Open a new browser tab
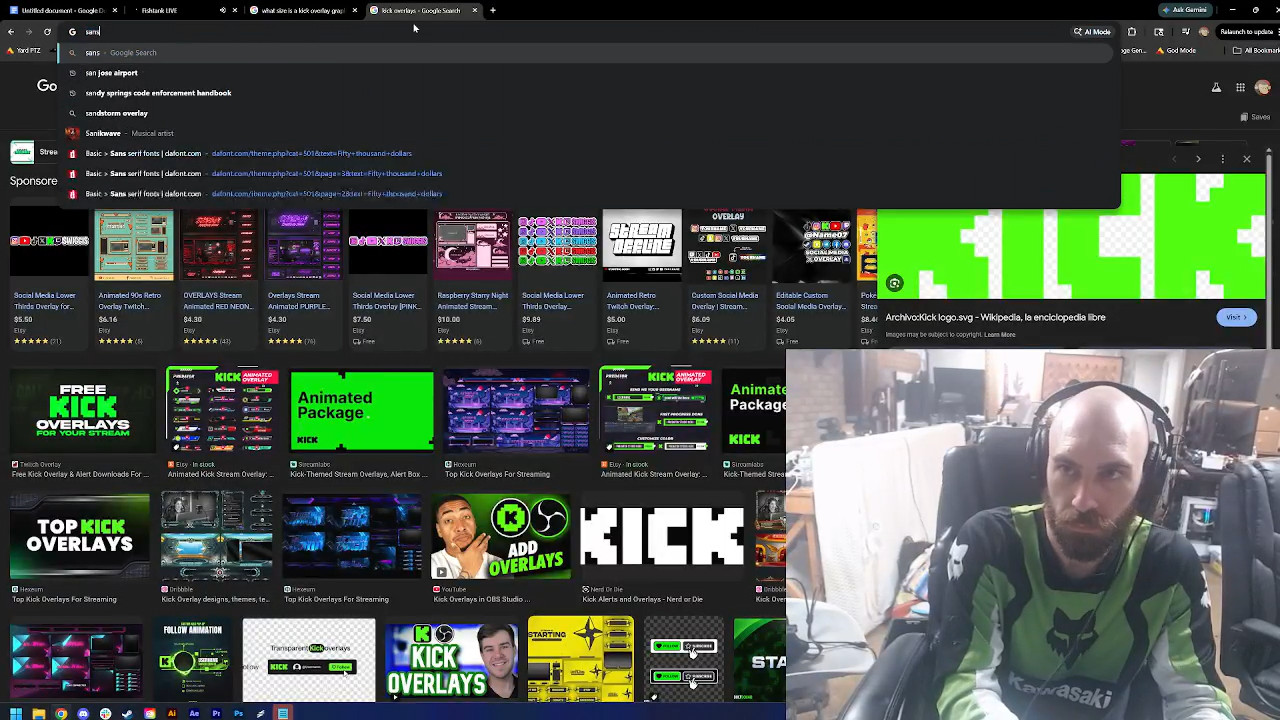 point(493,10)
